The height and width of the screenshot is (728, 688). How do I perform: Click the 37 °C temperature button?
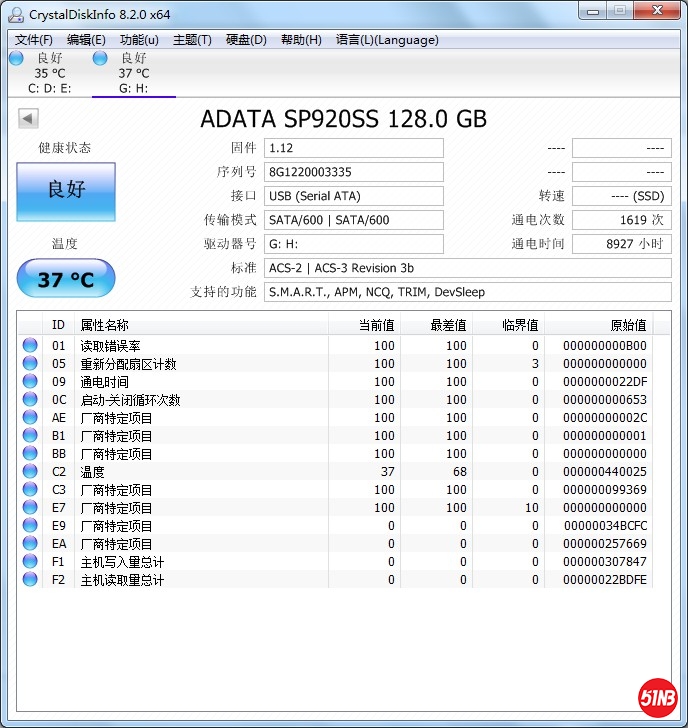pyautogui.click(x=66, y=279)
